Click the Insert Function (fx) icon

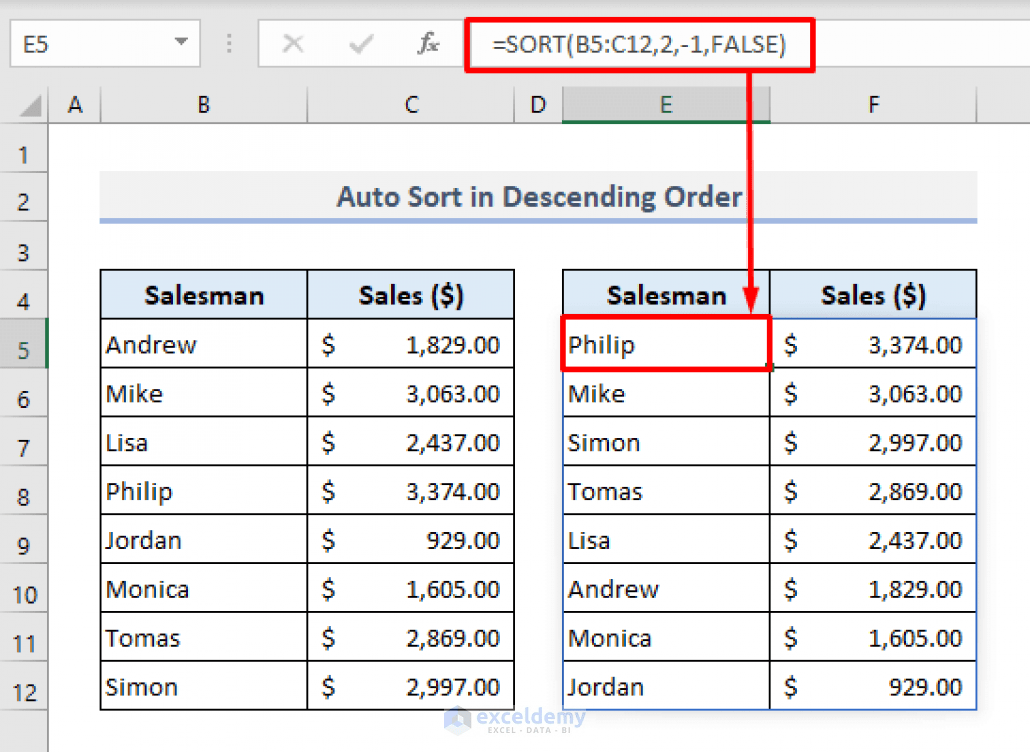click(427, 44)
